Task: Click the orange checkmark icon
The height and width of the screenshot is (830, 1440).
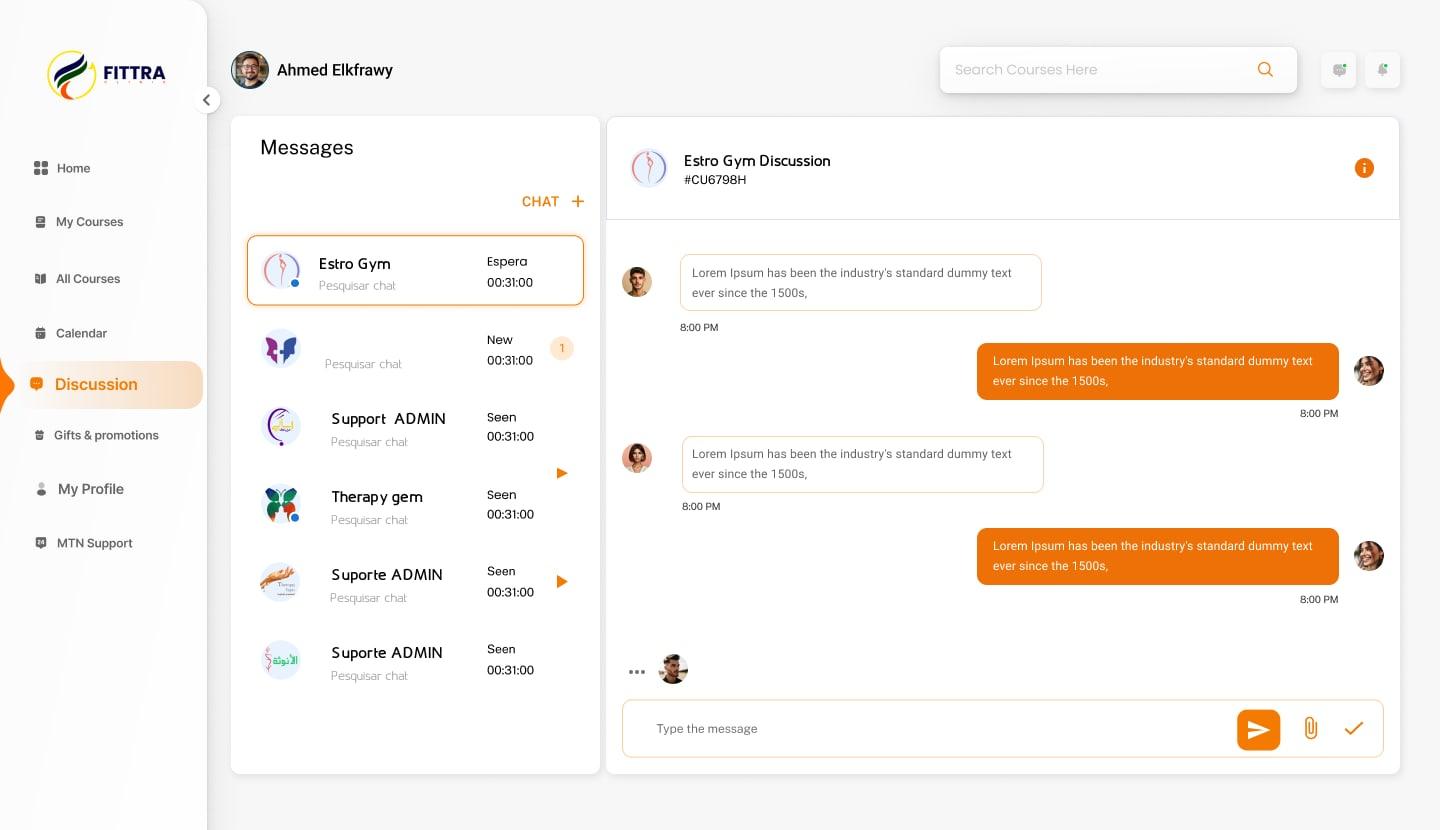Action: click(1354, 729)
